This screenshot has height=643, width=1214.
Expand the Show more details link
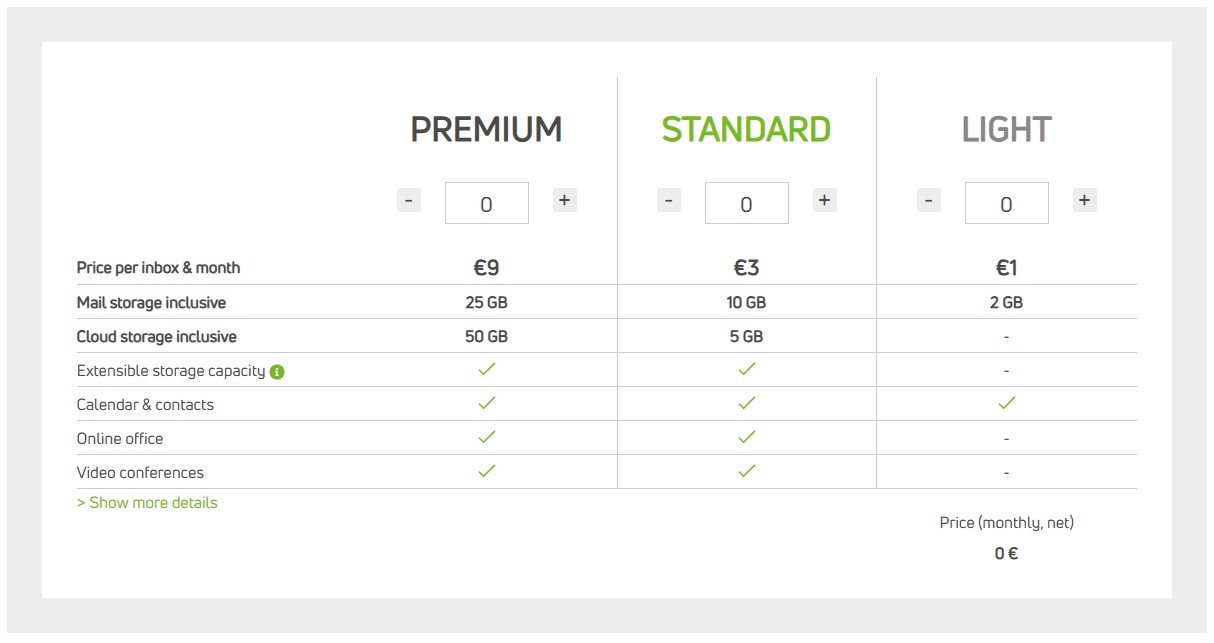click(x=147, y=503)
